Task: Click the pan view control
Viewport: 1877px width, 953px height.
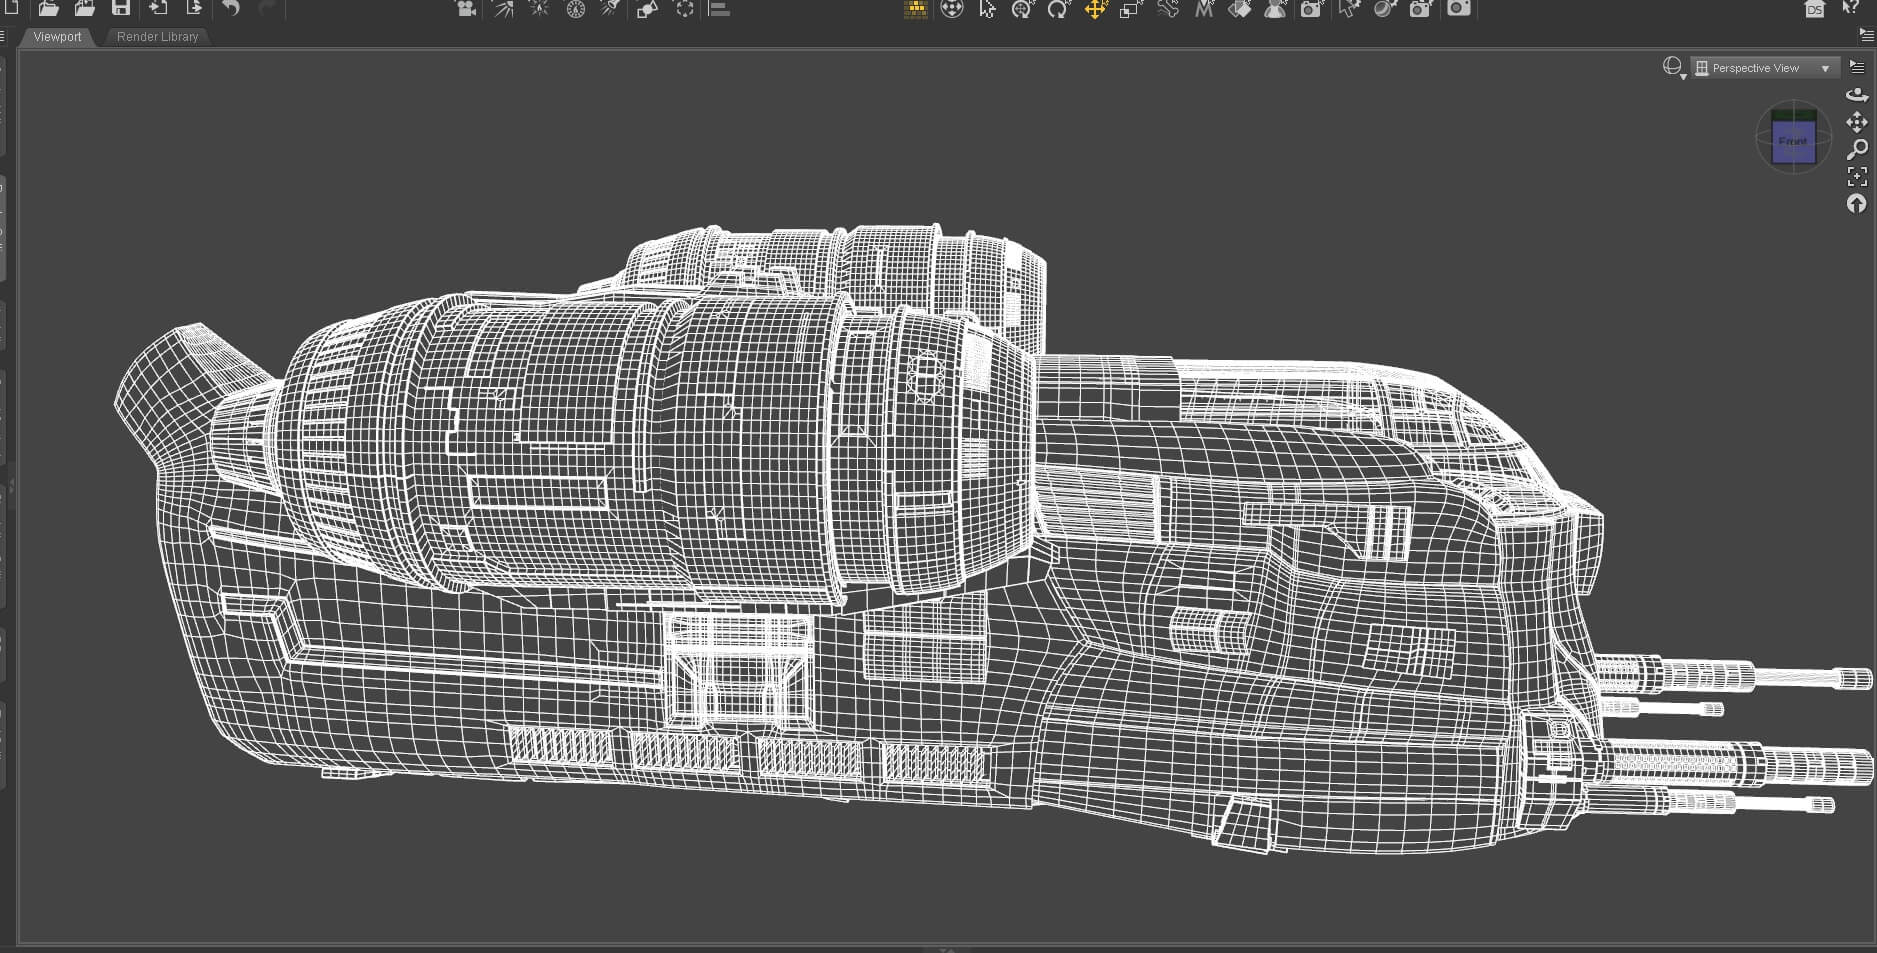Action: (x=1857, y=122)
